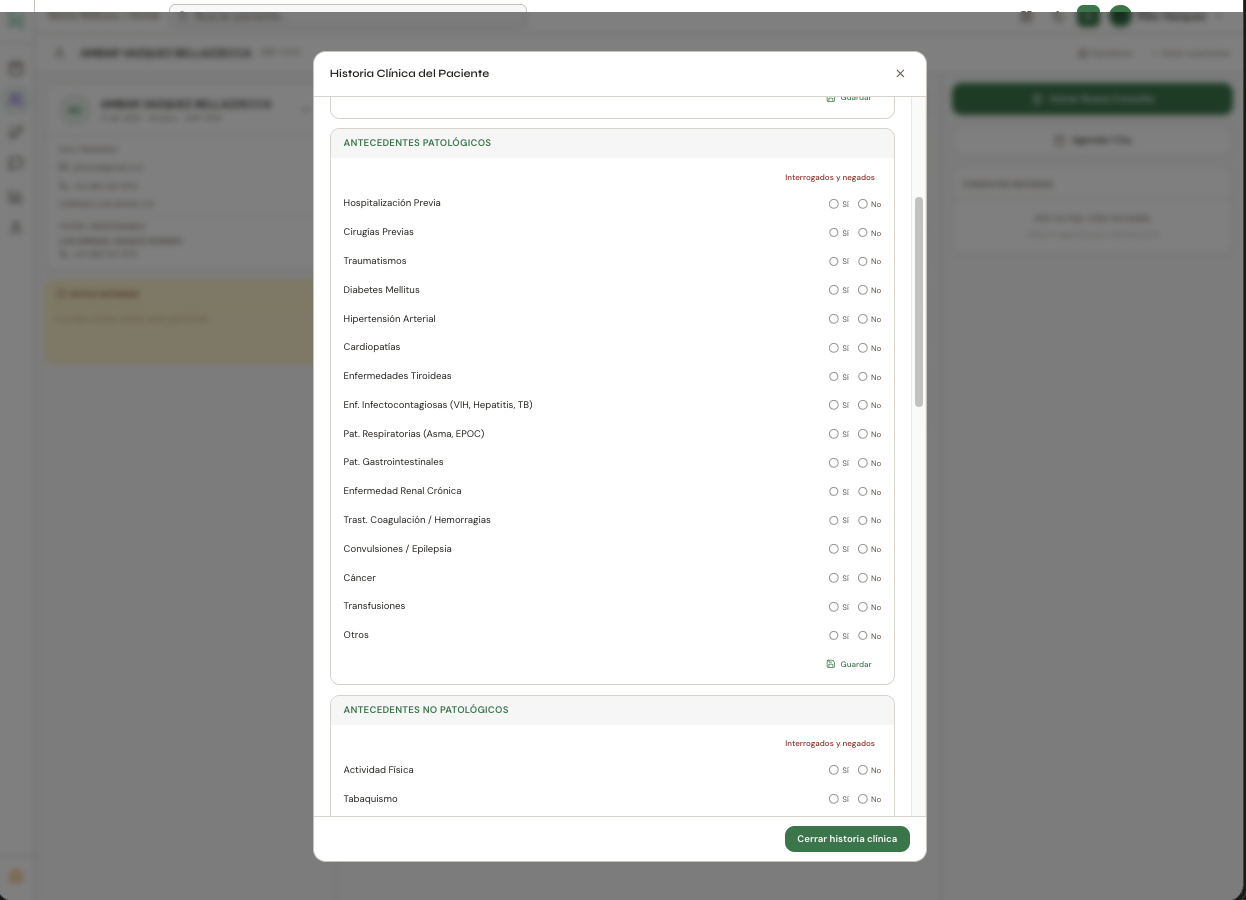Mark No for Cirugías Previas
This screenshot has height=900, width=1246.
click(862, 232)
